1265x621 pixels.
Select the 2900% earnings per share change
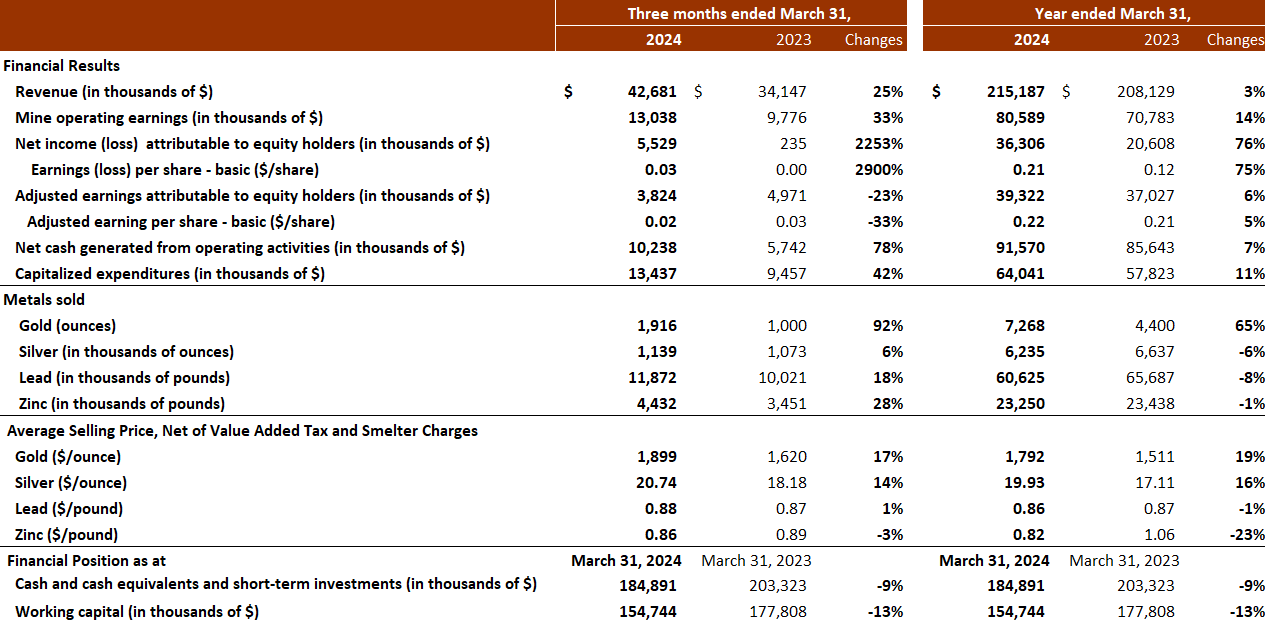[x=878, y=170]
